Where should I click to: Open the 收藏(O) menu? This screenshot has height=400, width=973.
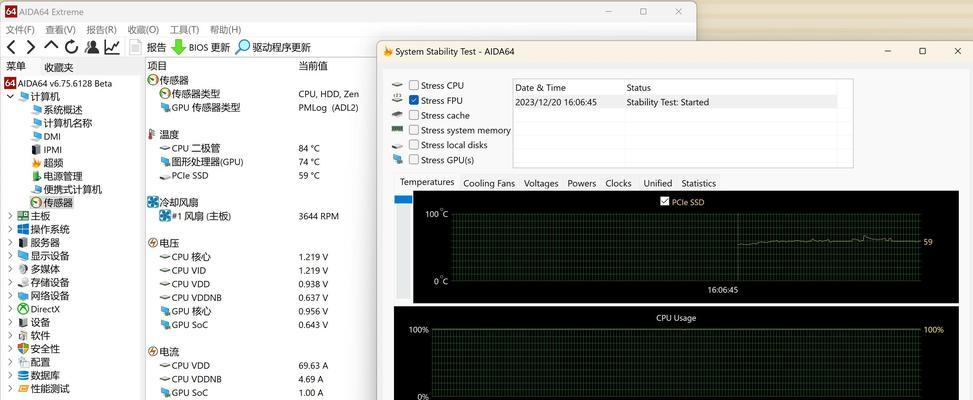coord(143,30)
